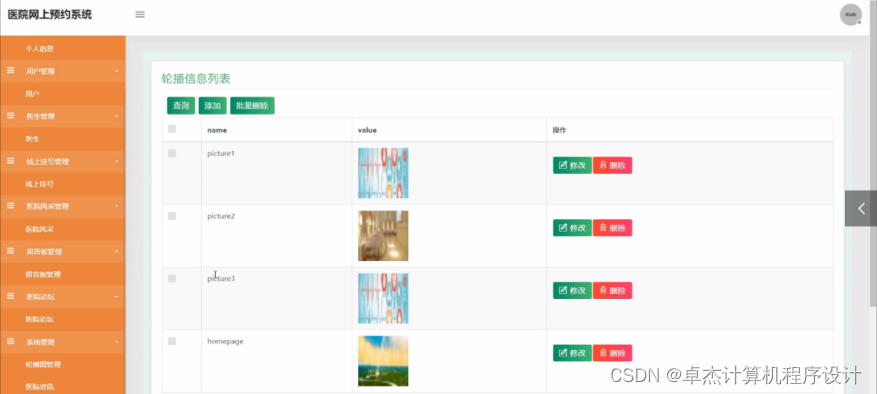Image resolution: width=877 pixels, height=394 pixels.
Task: Click 删除 for the picture2 row
Action: click(612, 228)
